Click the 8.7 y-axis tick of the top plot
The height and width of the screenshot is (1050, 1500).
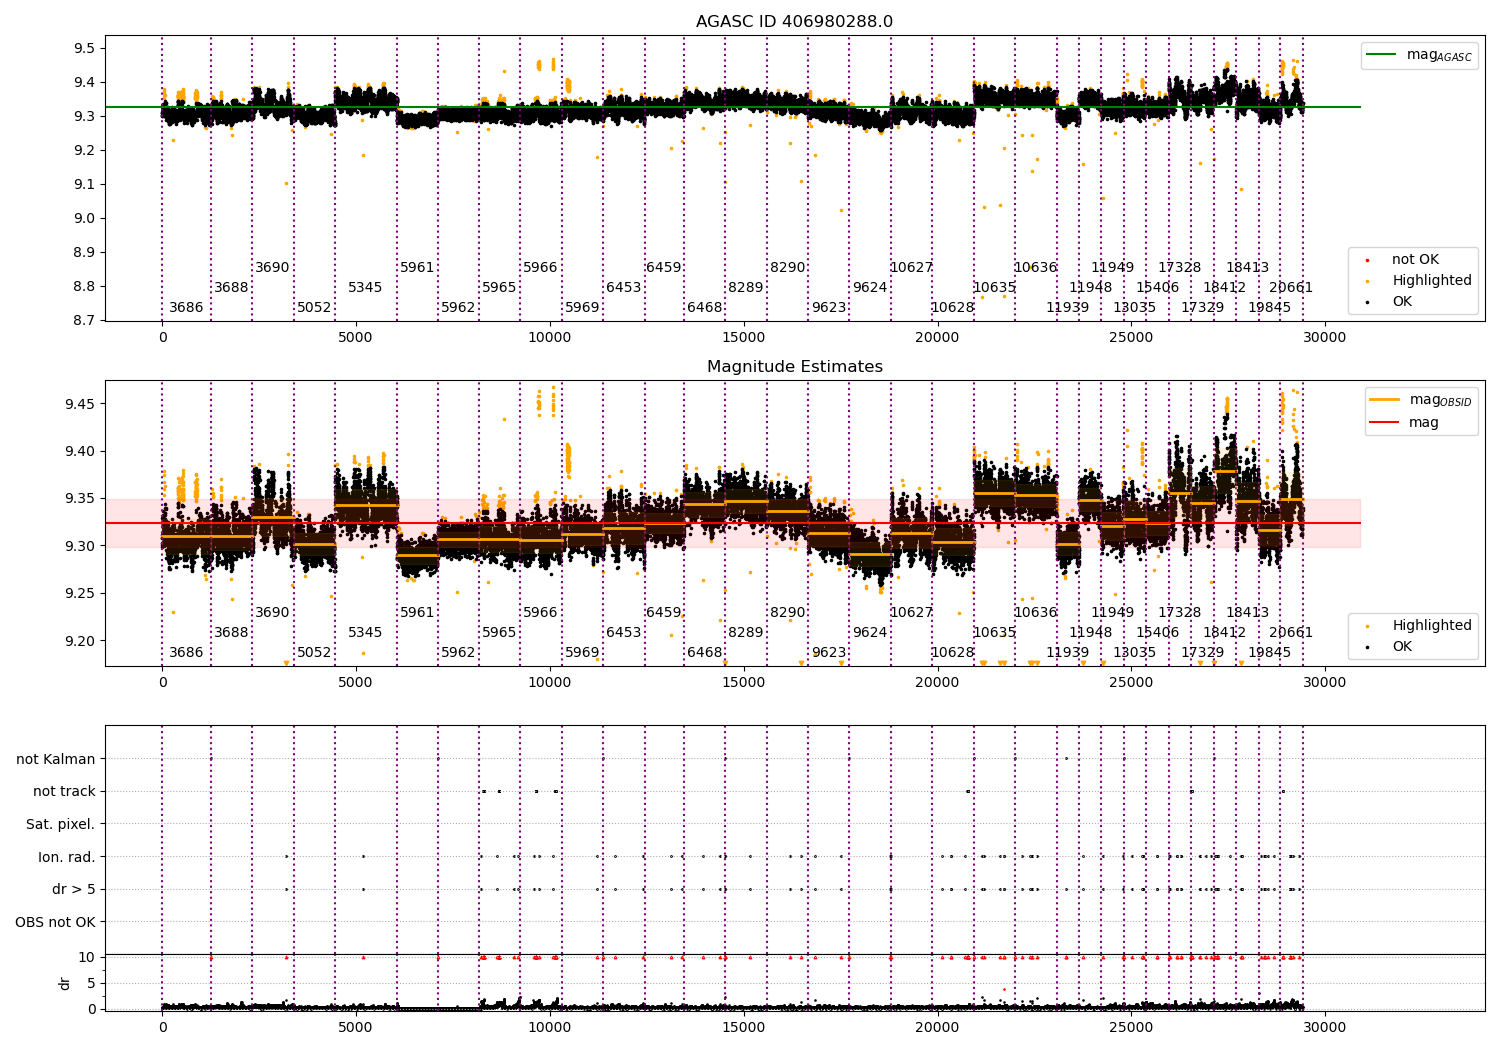[x=85, y=321]
